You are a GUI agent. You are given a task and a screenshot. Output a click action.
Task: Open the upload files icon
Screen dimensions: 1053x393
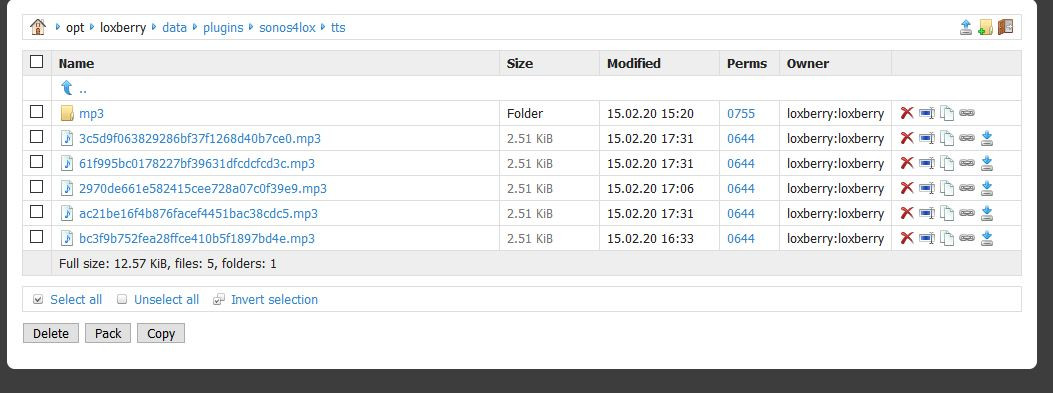966,28
